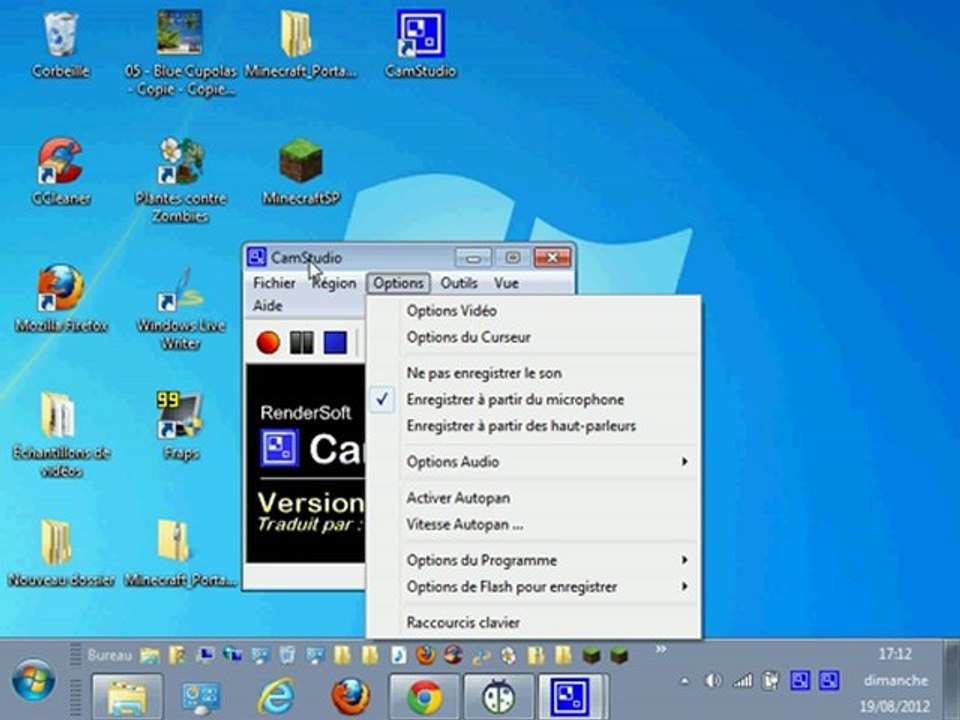Select the Minecraft_Porta... zip archive at bottom of desktop
The image size is (960, 720).
click(180, 553)
